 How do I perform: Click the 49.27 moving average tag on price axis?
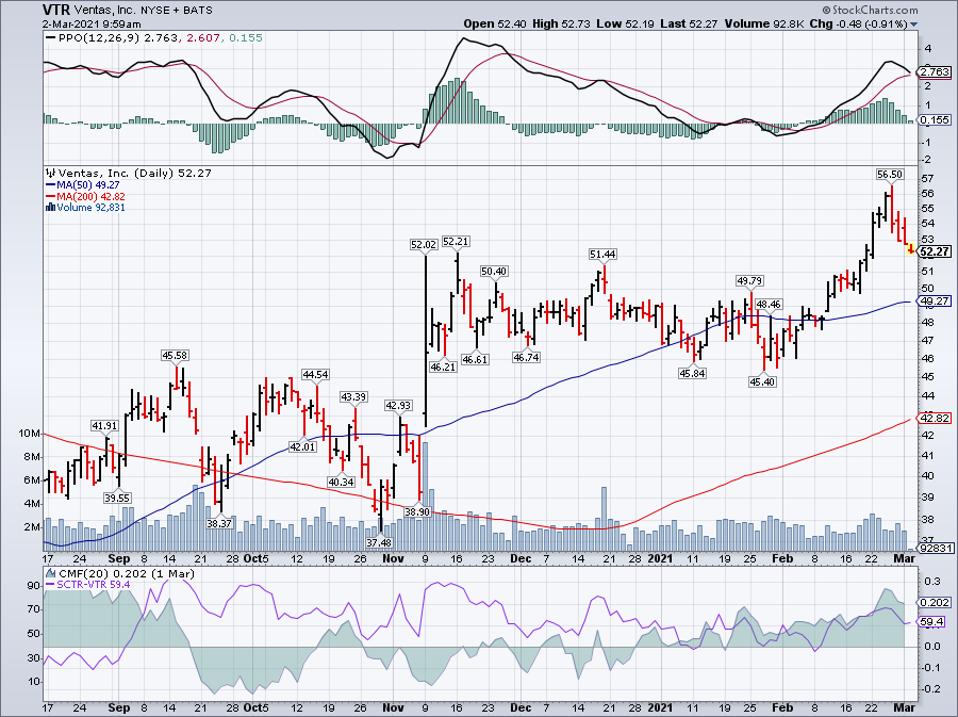[935, 301]
